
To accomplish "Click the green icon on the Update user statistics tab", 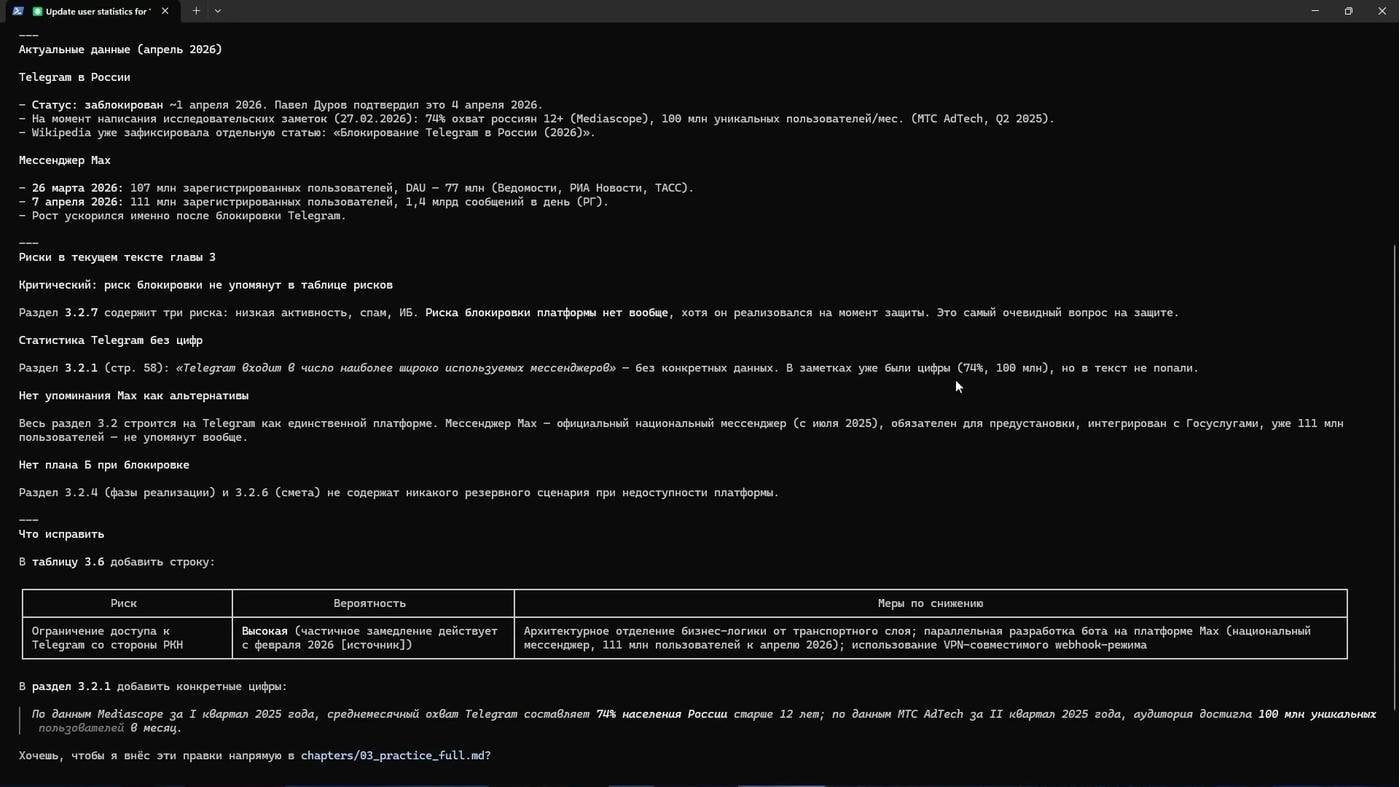I will [38, 11].
